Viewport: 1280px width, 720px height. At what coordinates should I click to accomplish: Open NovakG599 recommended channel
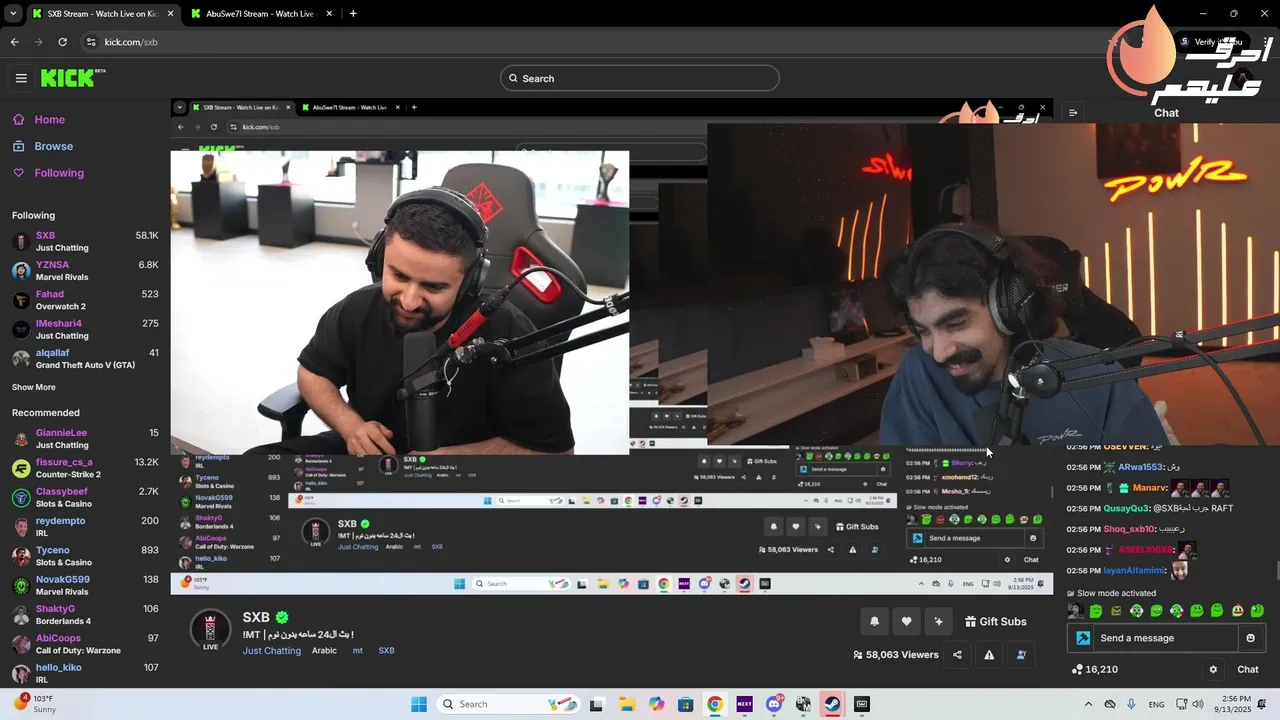pos(85,585)
